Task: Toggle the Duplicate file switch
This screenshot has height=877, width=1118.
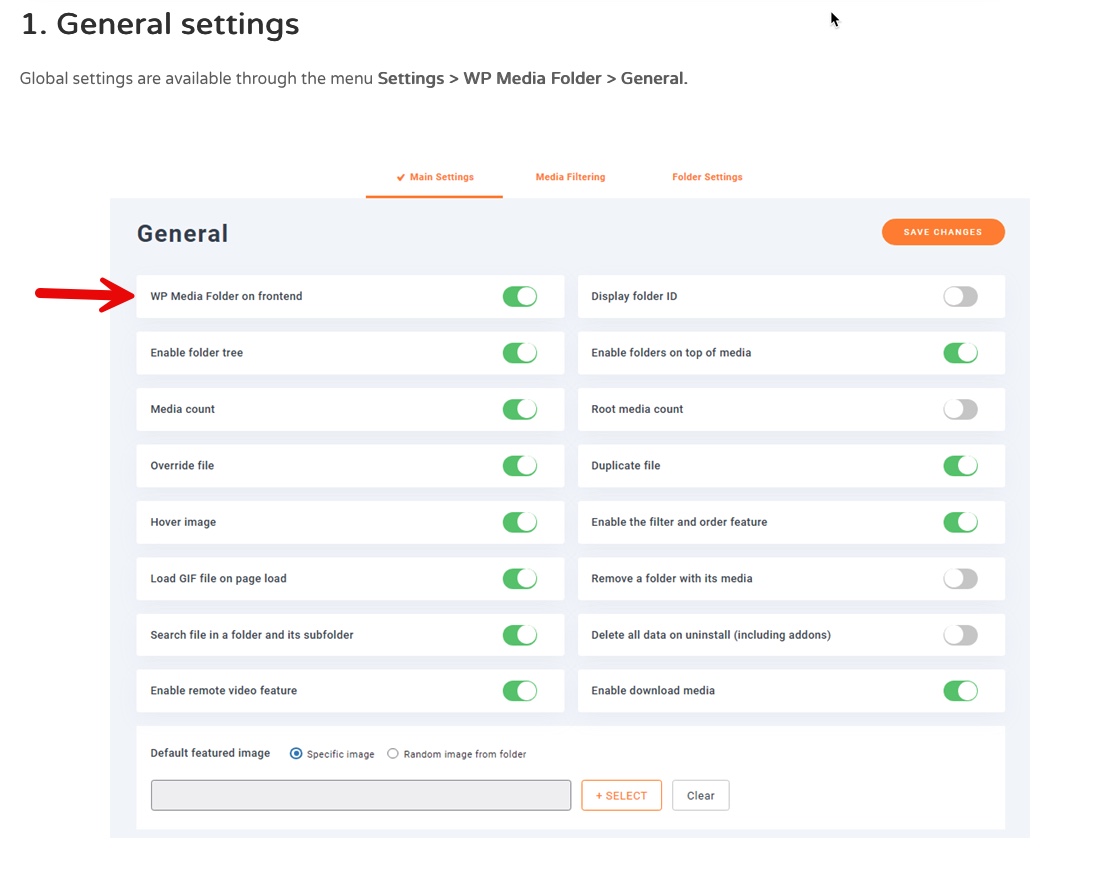Action: 960,466
